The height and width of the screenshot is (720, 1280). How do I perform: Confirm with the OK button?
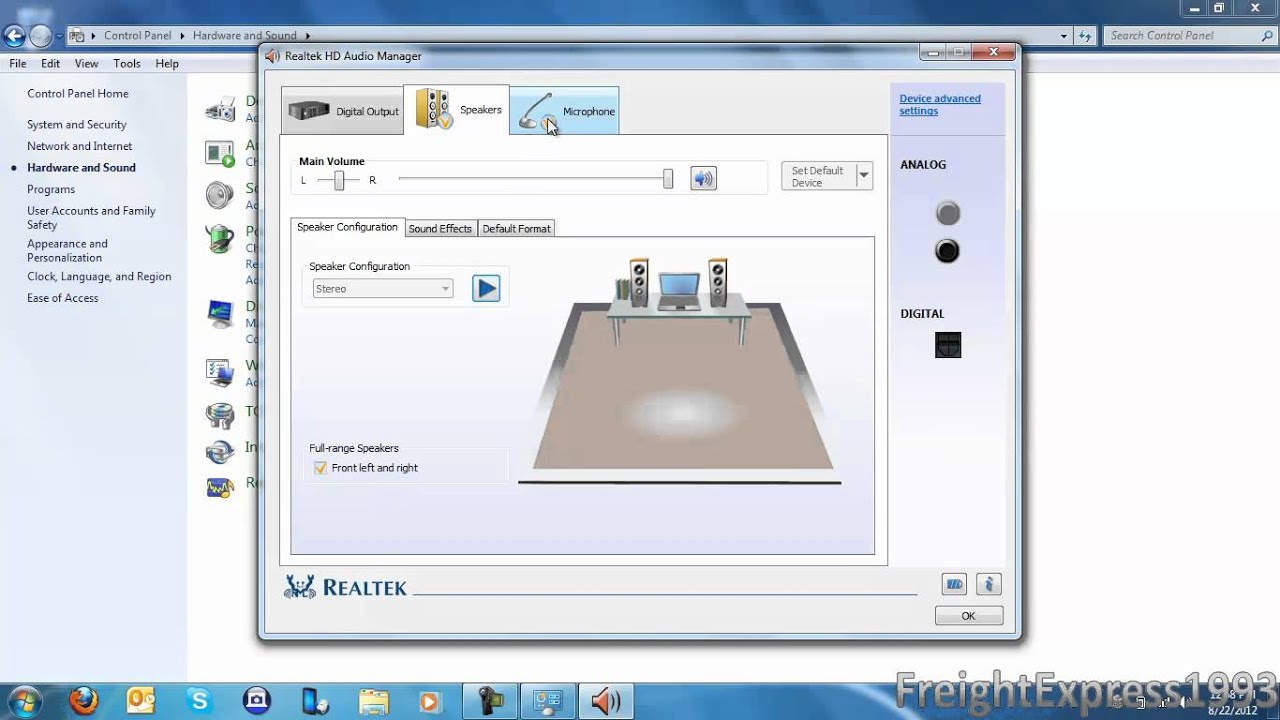[x=968, y=616]
